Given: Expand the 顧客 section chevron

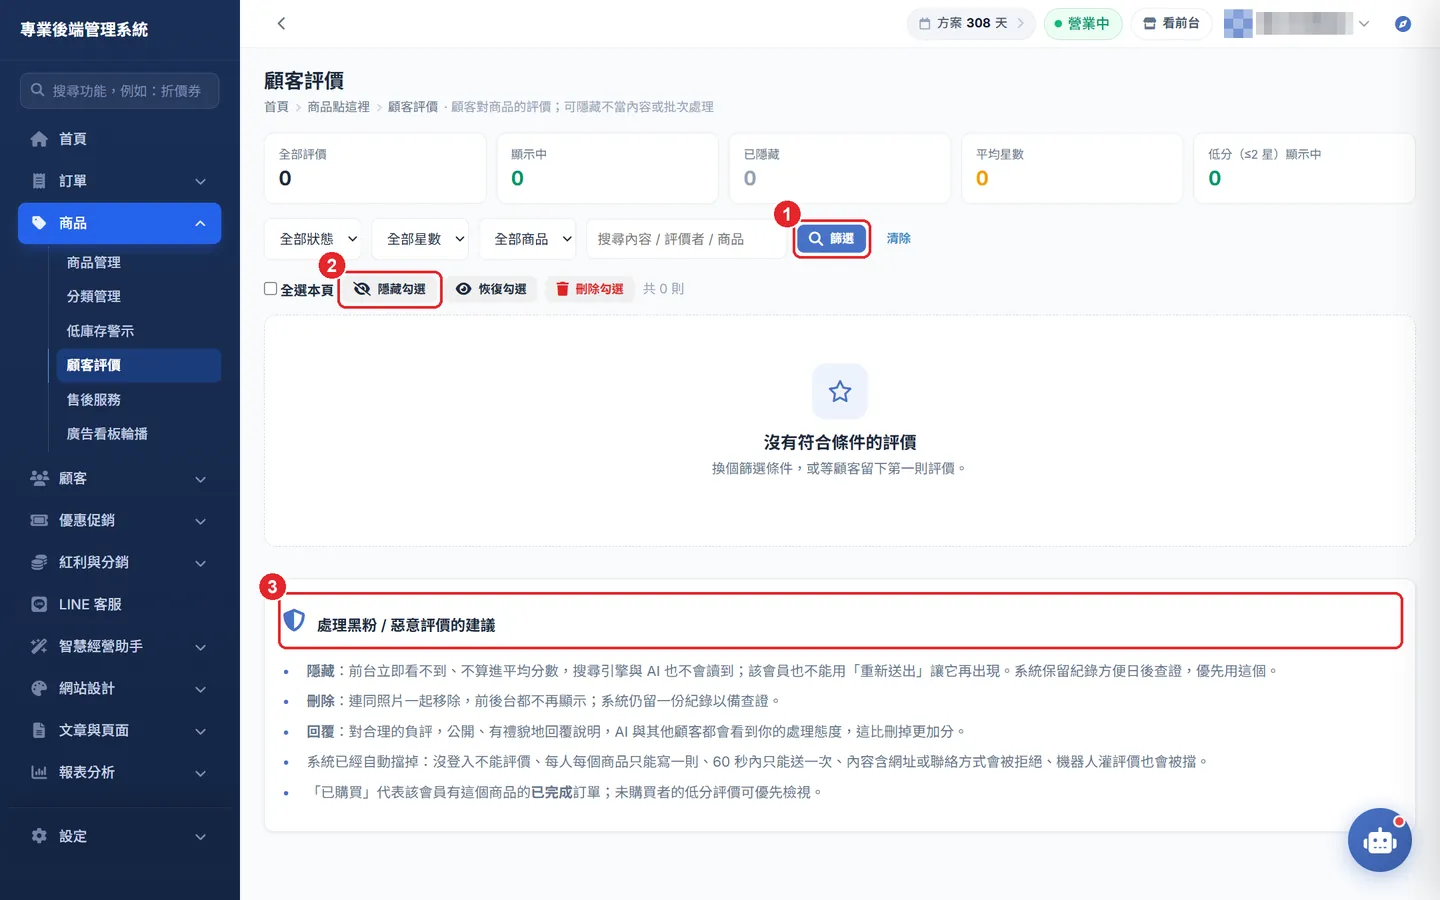Looking at the screenshot, I should (x=200, y=479).
